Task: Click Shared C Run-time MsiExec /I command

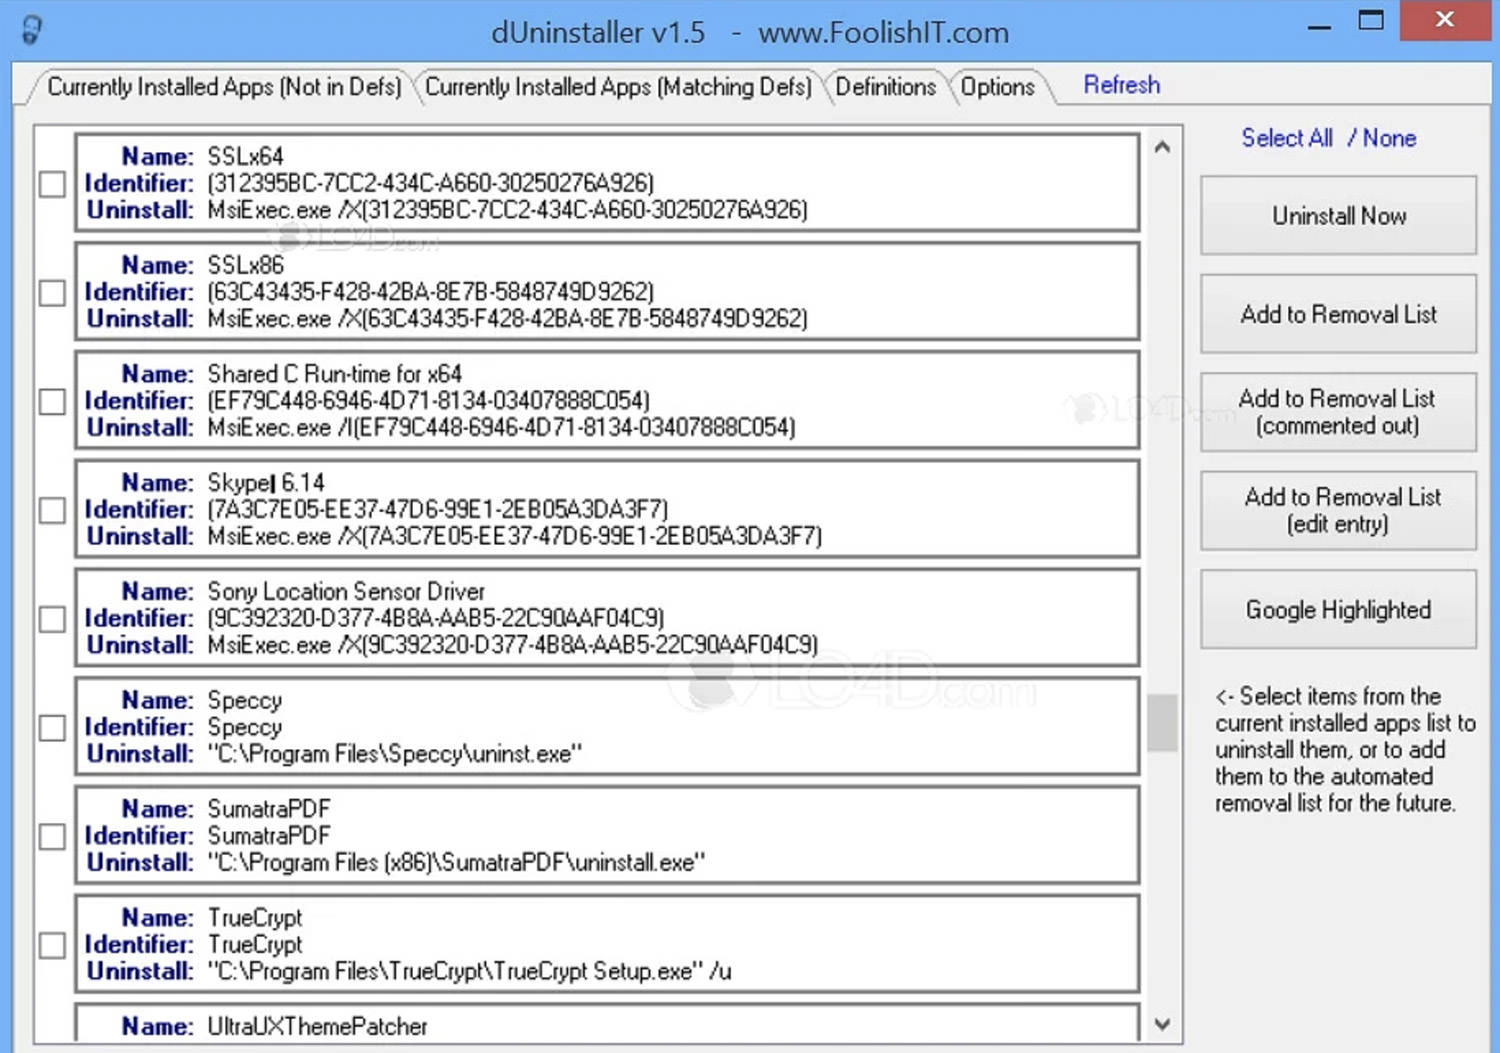Action: pos(501,428)
